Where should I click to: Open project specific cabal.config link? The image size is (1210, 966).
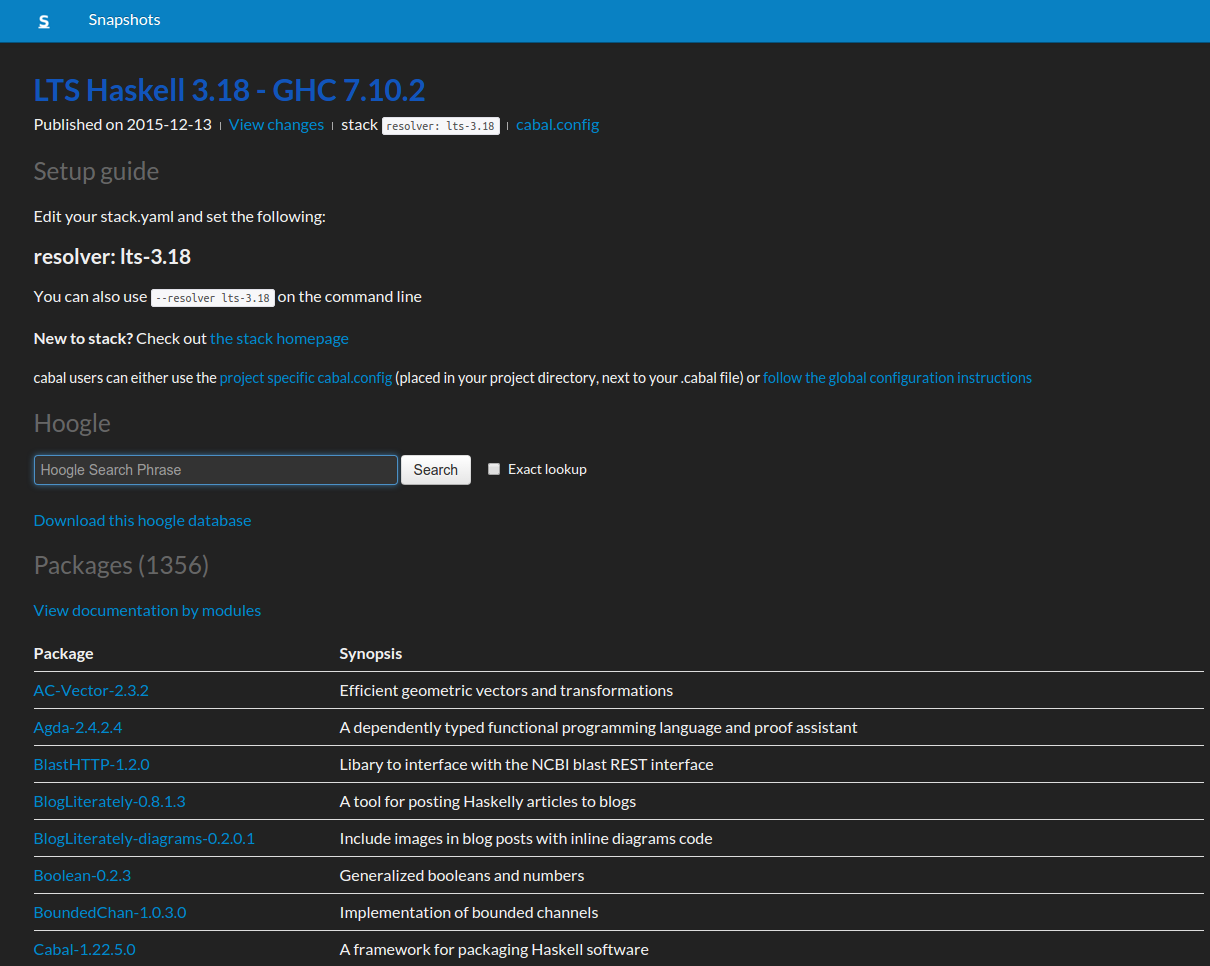[x=306, y=378]
